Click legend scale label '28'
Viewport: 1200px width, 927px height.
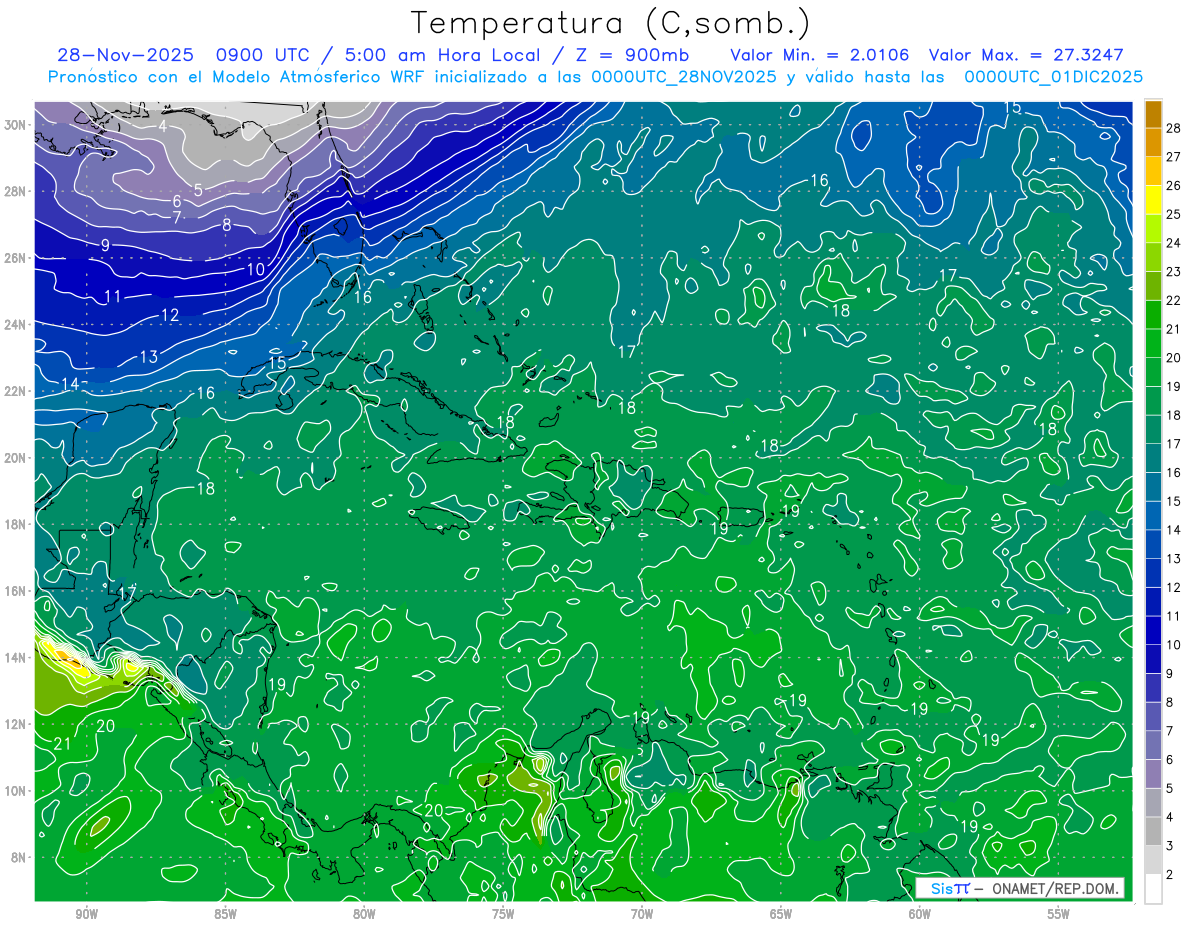[x=1174, y=128]
